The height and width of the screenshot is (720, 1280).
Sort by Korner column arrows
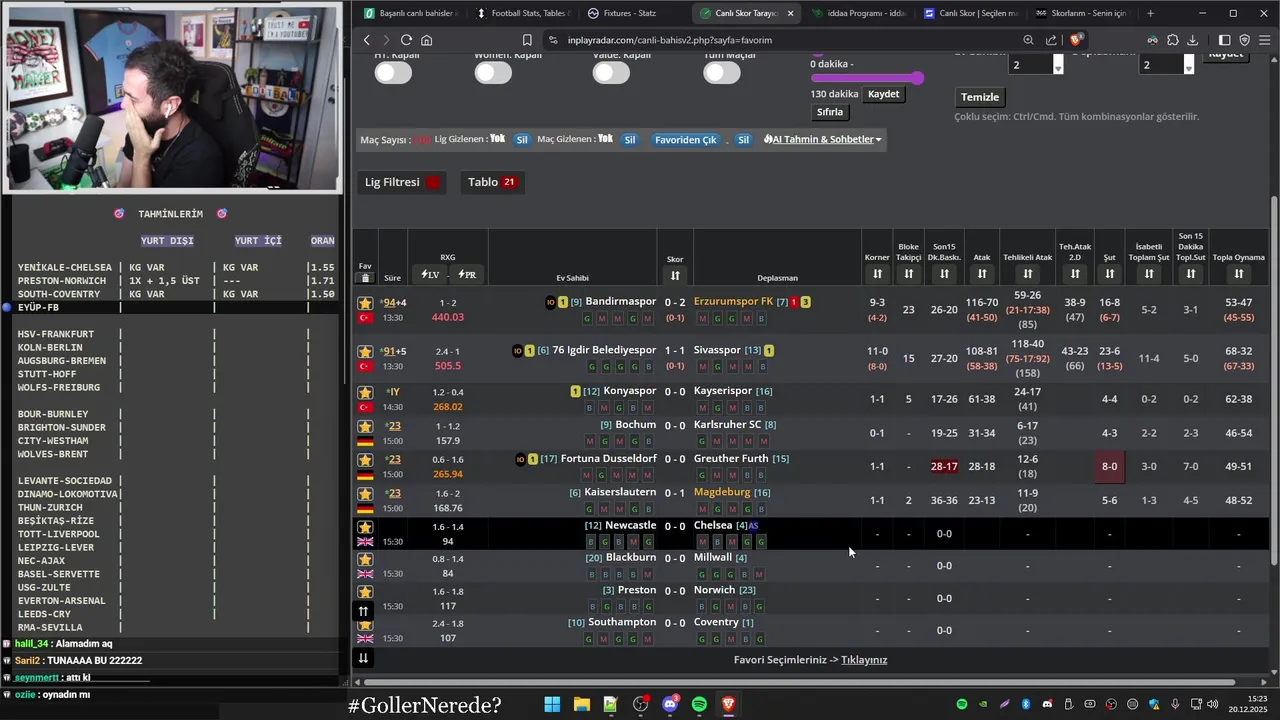point(877,274)
